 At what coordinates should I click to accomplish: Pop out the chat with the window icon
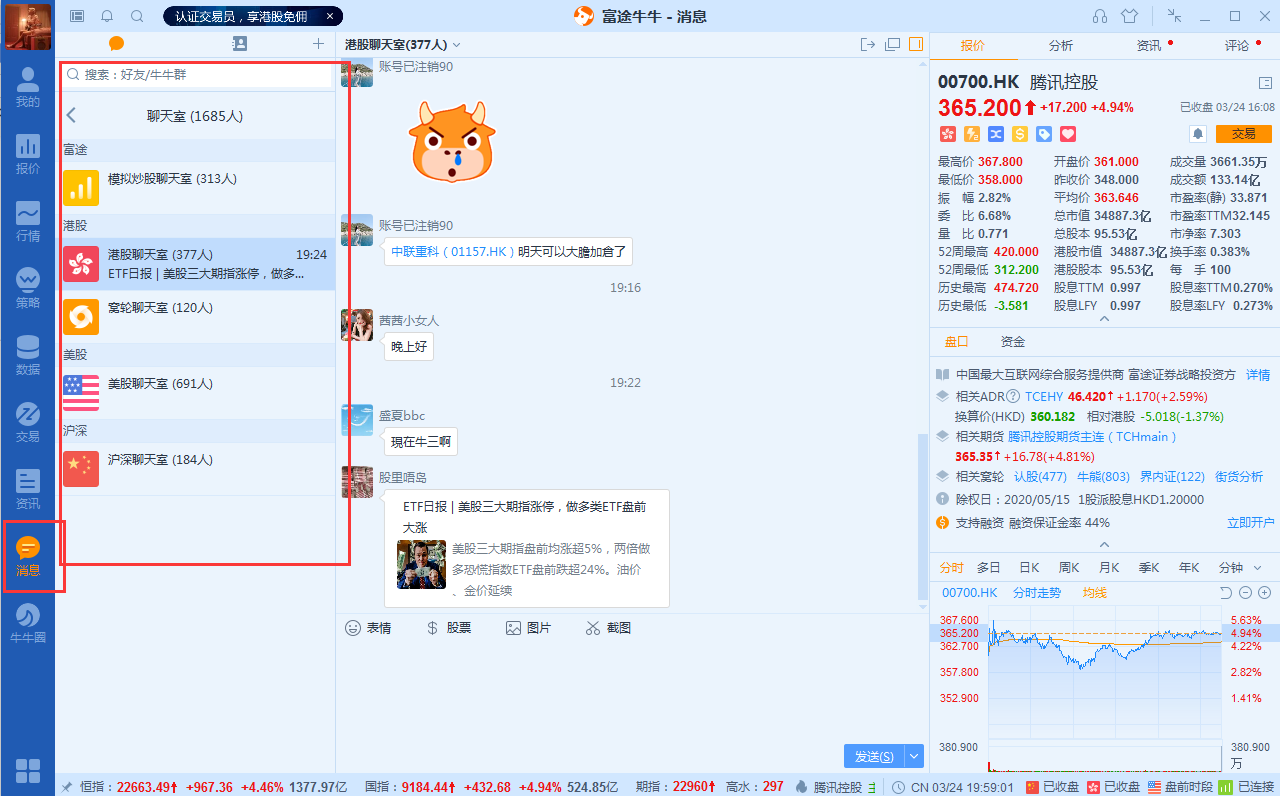[892, 44]
